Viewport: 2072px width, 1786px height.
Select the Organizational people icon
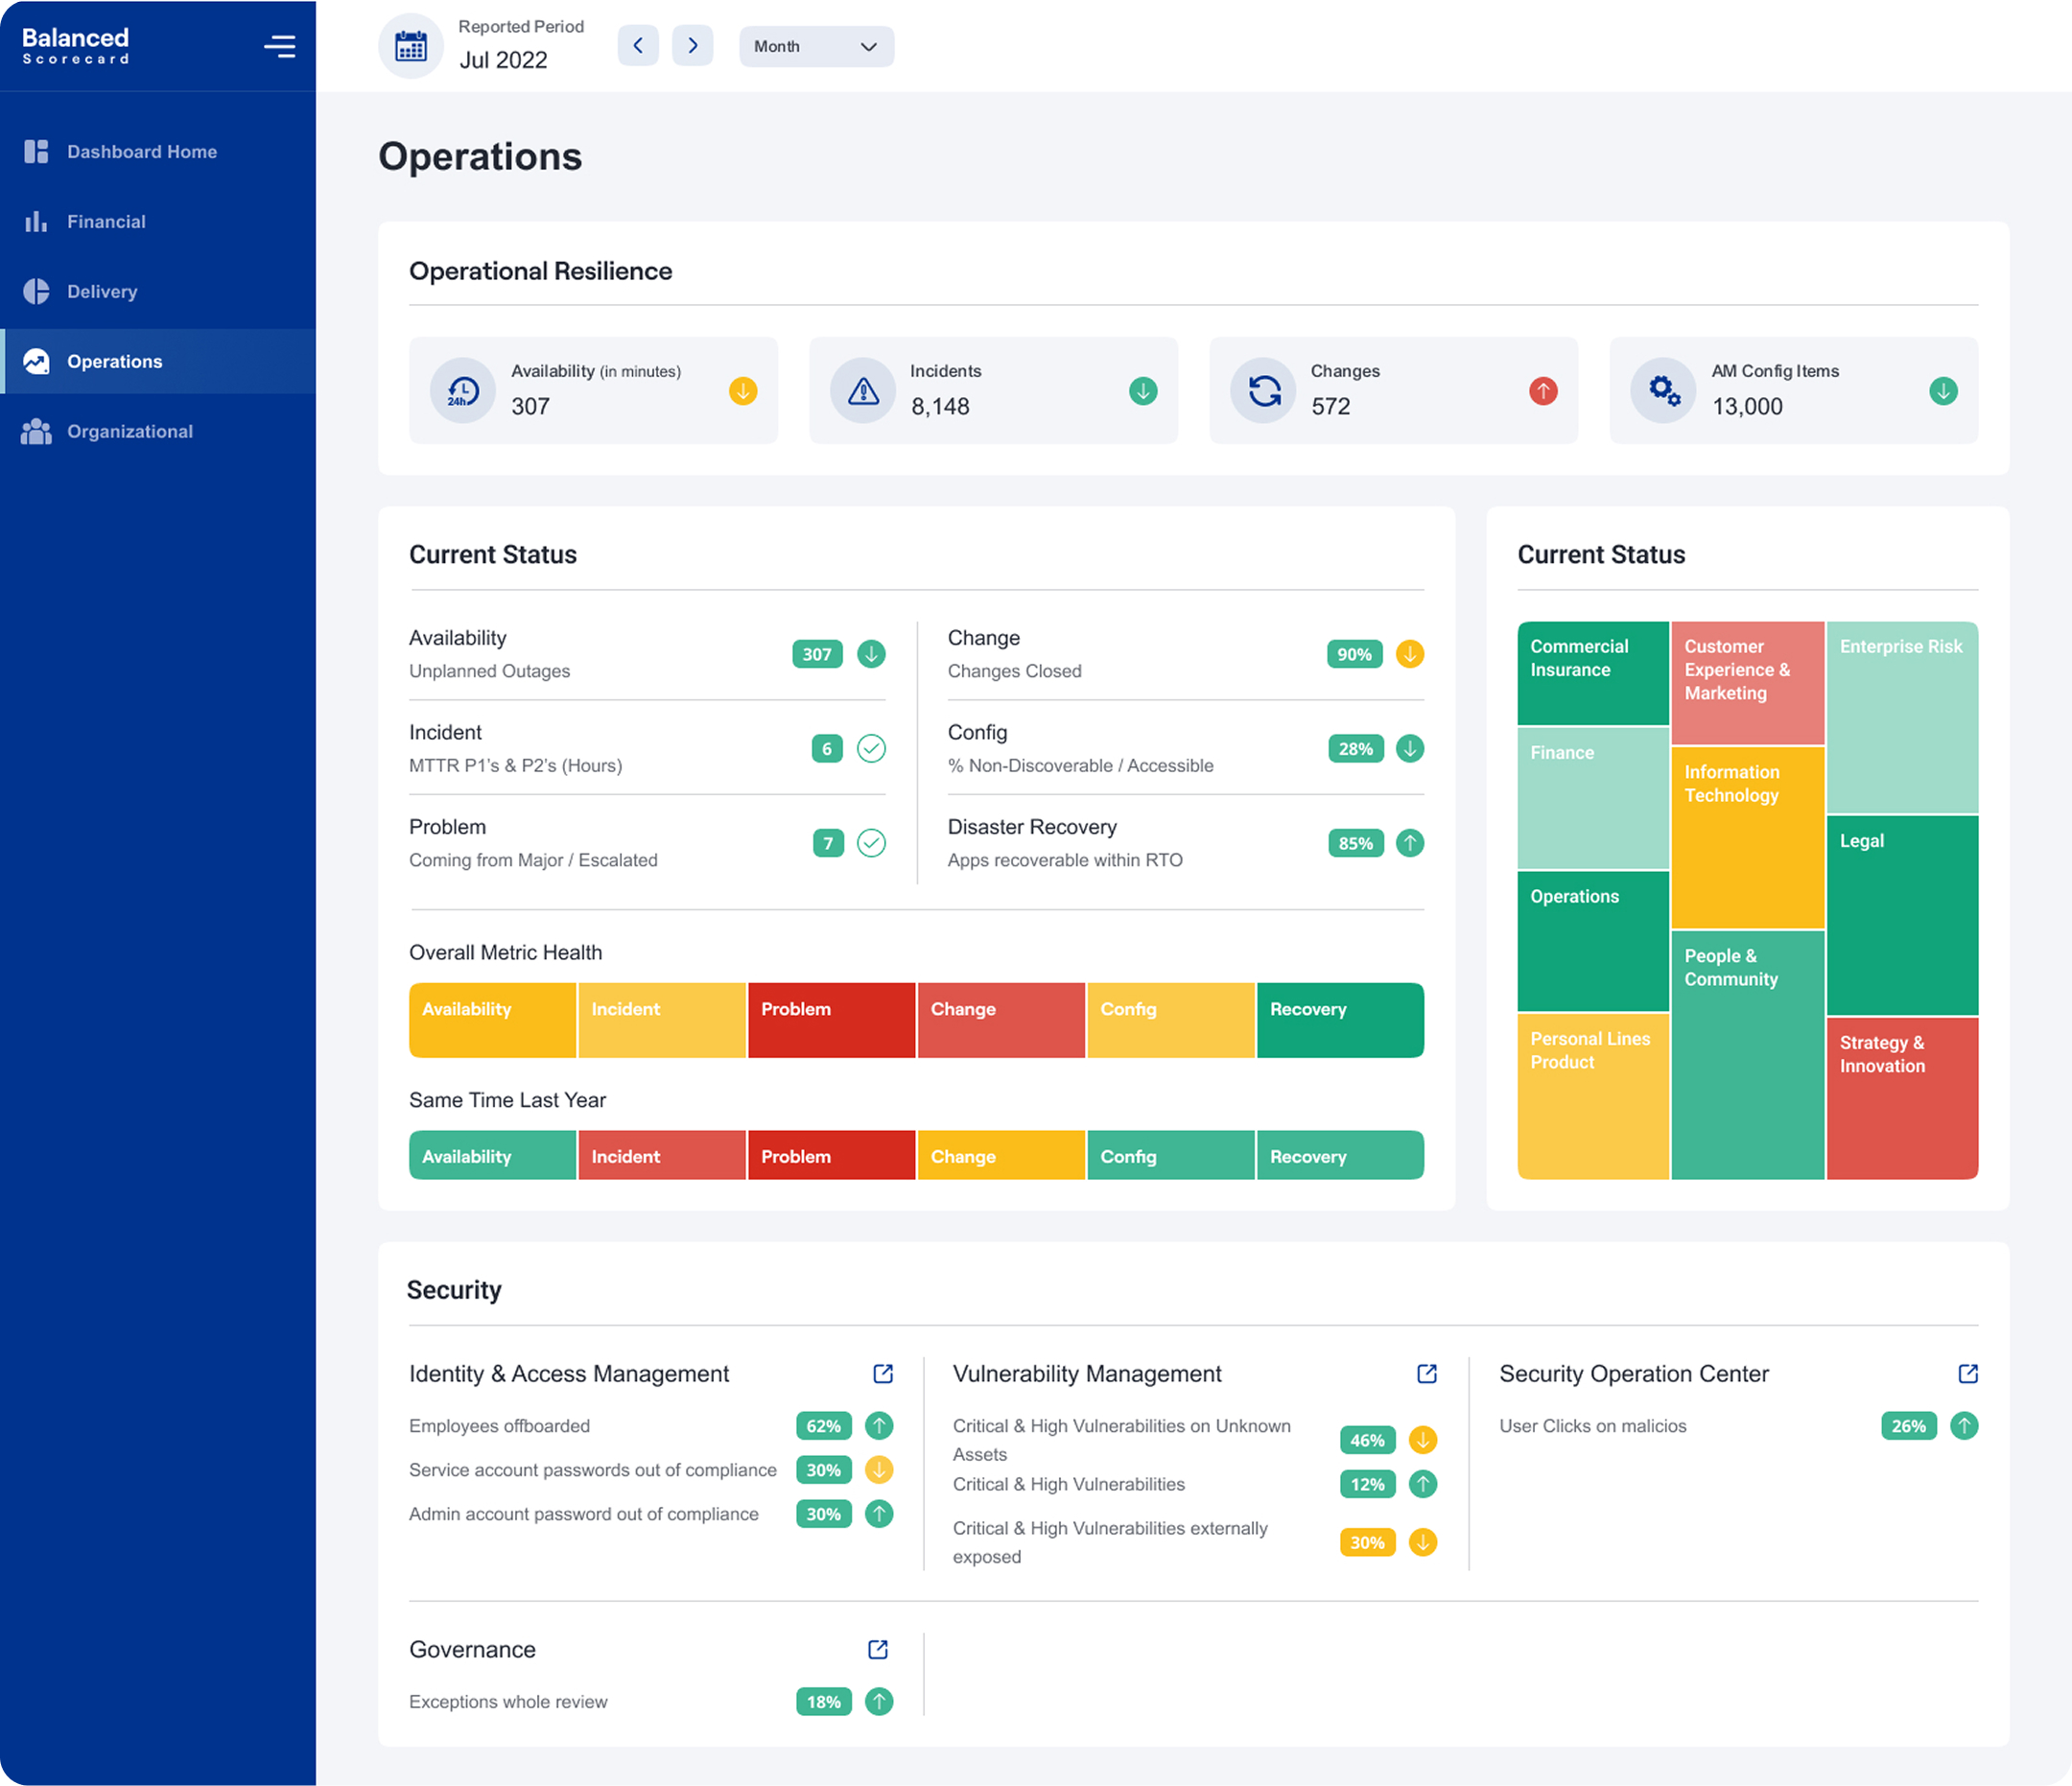36,431
